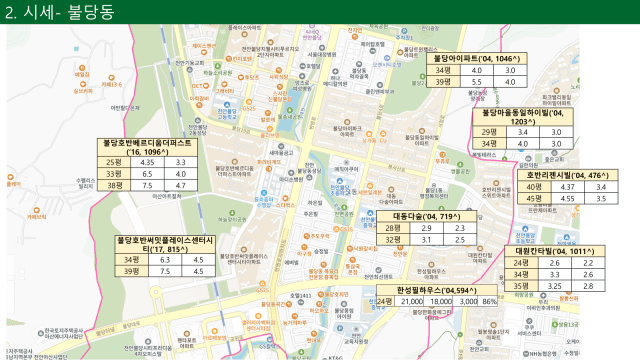This screenshot has width=640, height=360.
Task: Click the 갤러리아백화점 센터시티점 marker
Action: (x=258, y=316)
